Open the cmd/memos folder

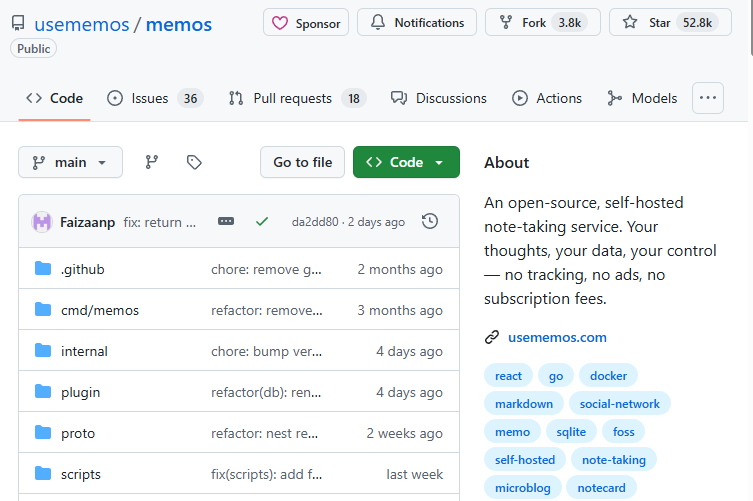100,310
